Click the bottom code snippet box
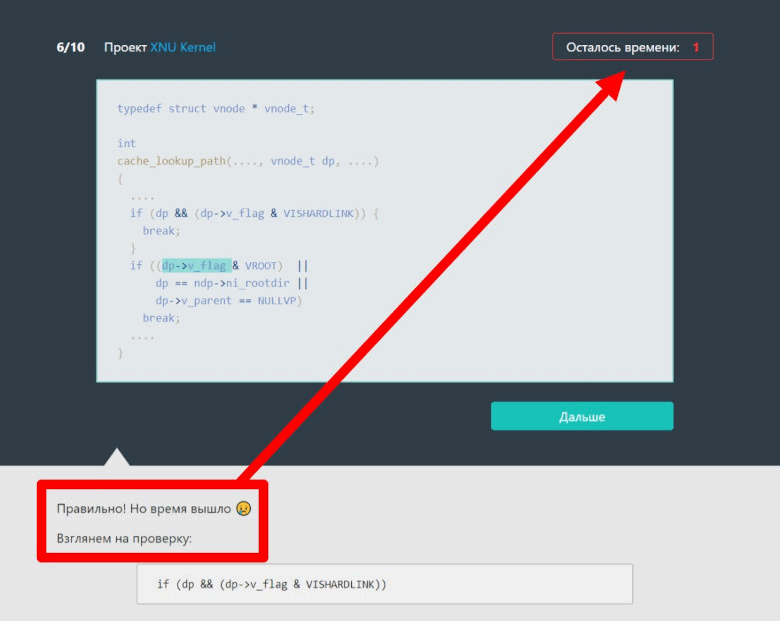The height and width of the screenshot is (621, 780). [384, 584]
